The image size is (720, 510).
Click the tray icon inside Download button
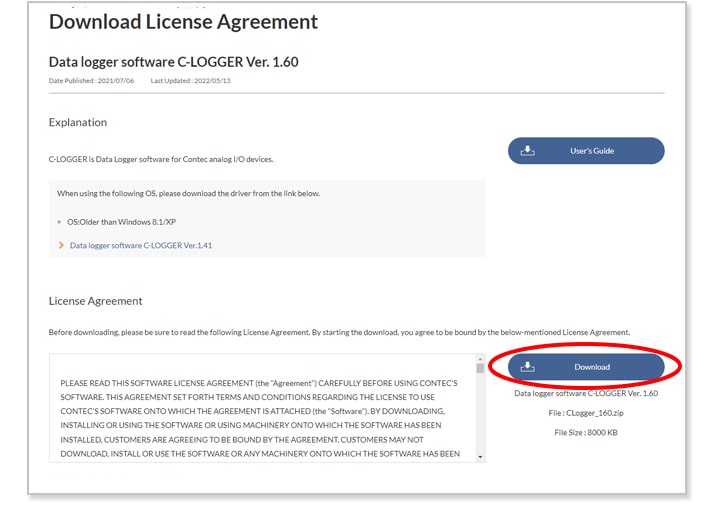tap(528, 367)
